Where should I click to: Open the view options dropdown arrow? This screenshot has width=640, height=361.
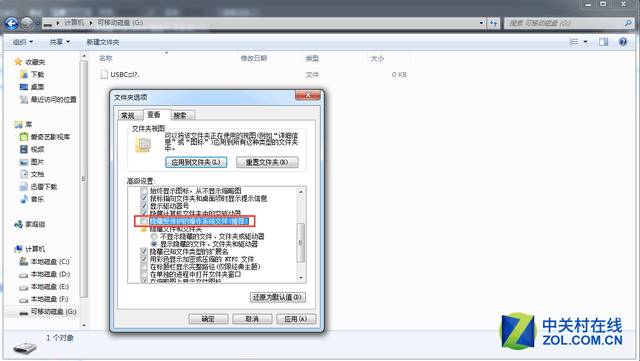[x=585, y=42]
